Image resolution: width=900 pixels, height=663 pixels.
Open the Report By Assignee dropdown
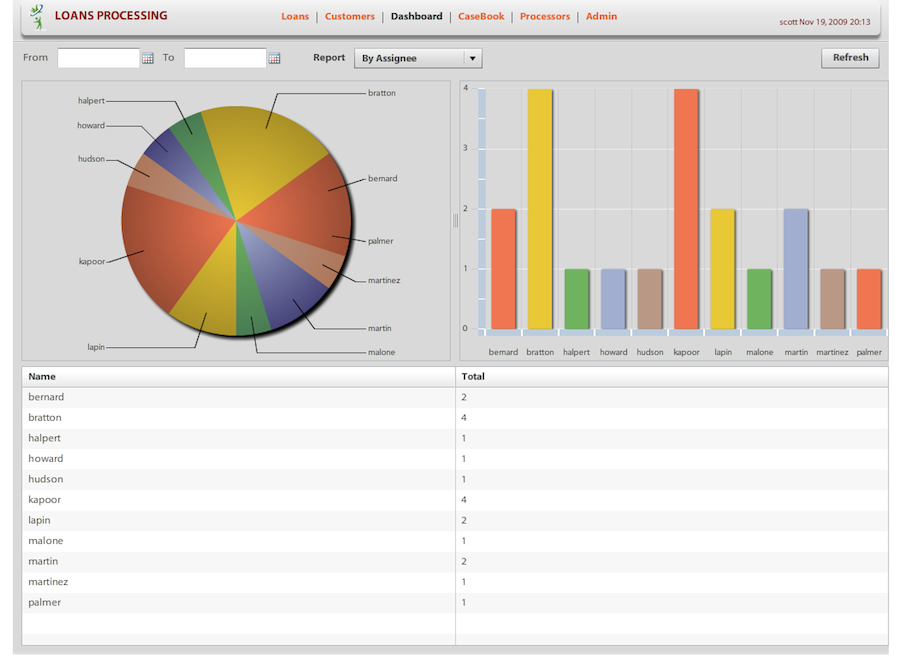click(x=418, y=58)
